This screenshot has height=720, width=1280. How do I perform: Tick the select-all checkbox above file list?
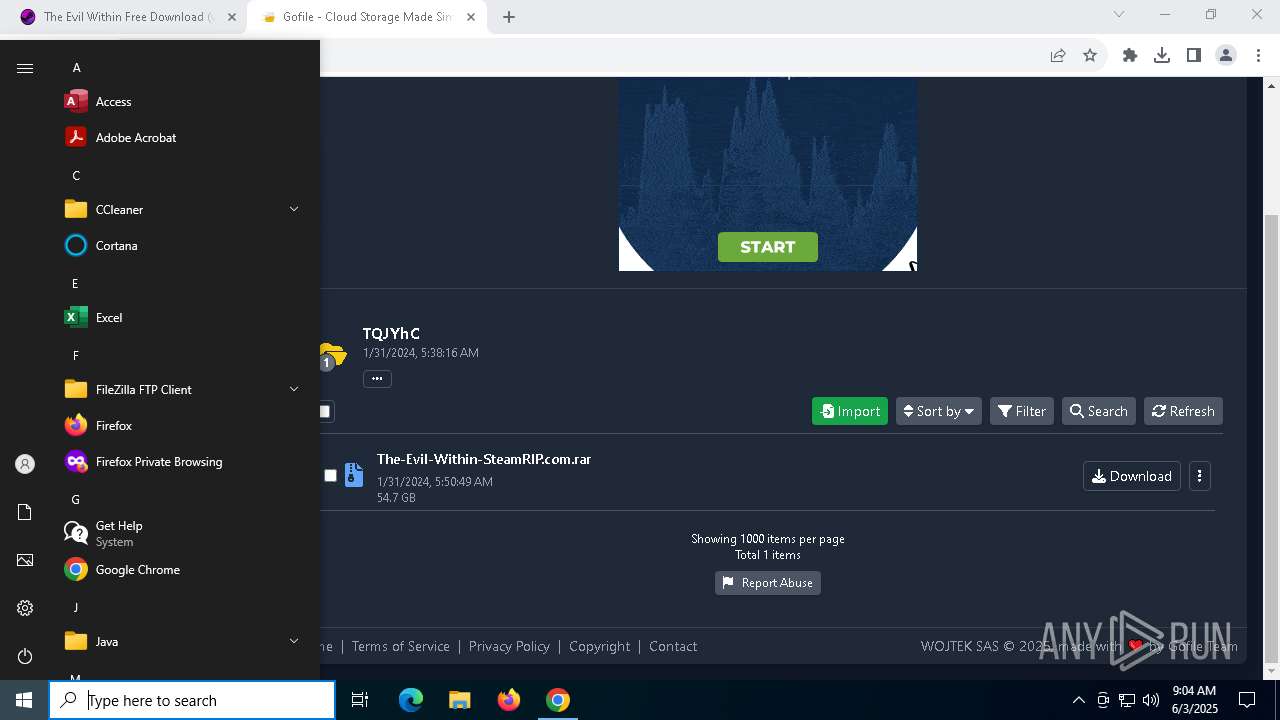tap(324, 411)
